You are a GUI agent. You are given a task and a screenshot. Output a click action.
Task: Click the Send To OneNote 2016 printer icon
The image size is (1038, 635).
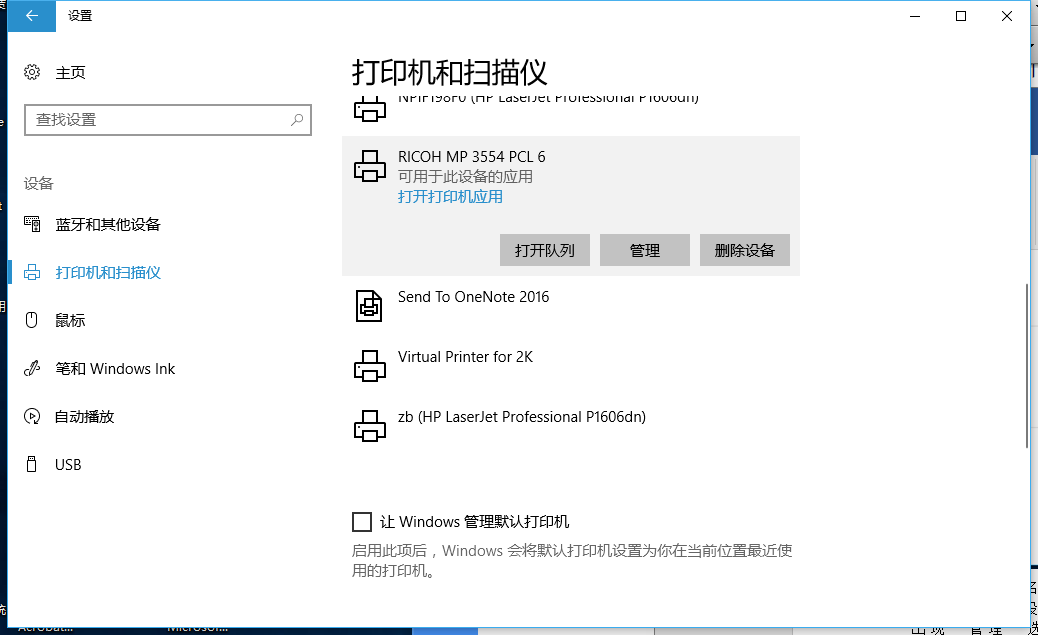coord(369,306)
